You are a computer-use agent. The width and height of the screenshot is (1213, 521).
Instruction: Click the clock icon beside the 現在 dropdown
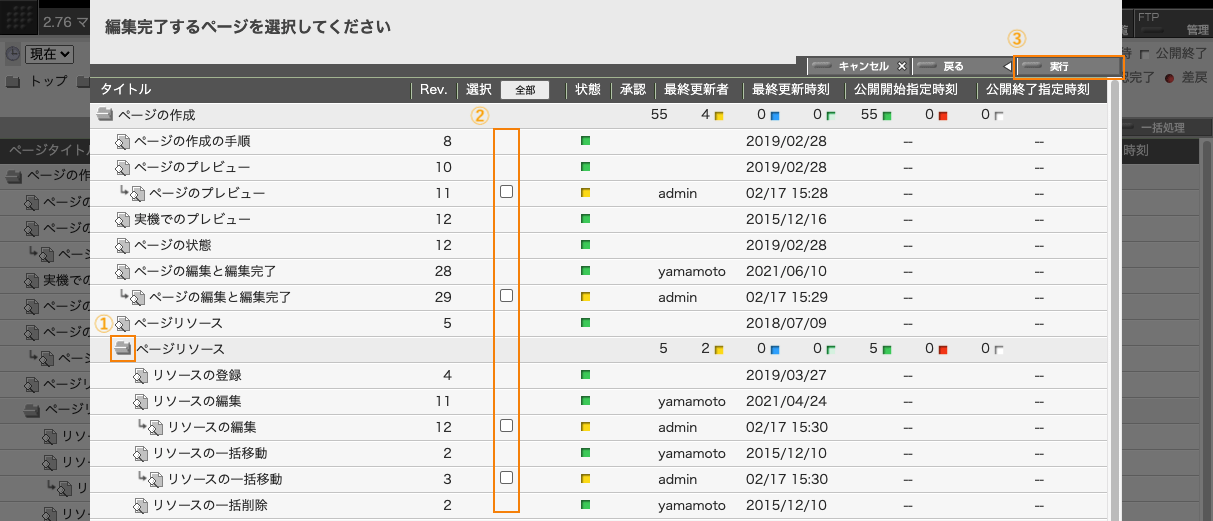tap(12, 54)
